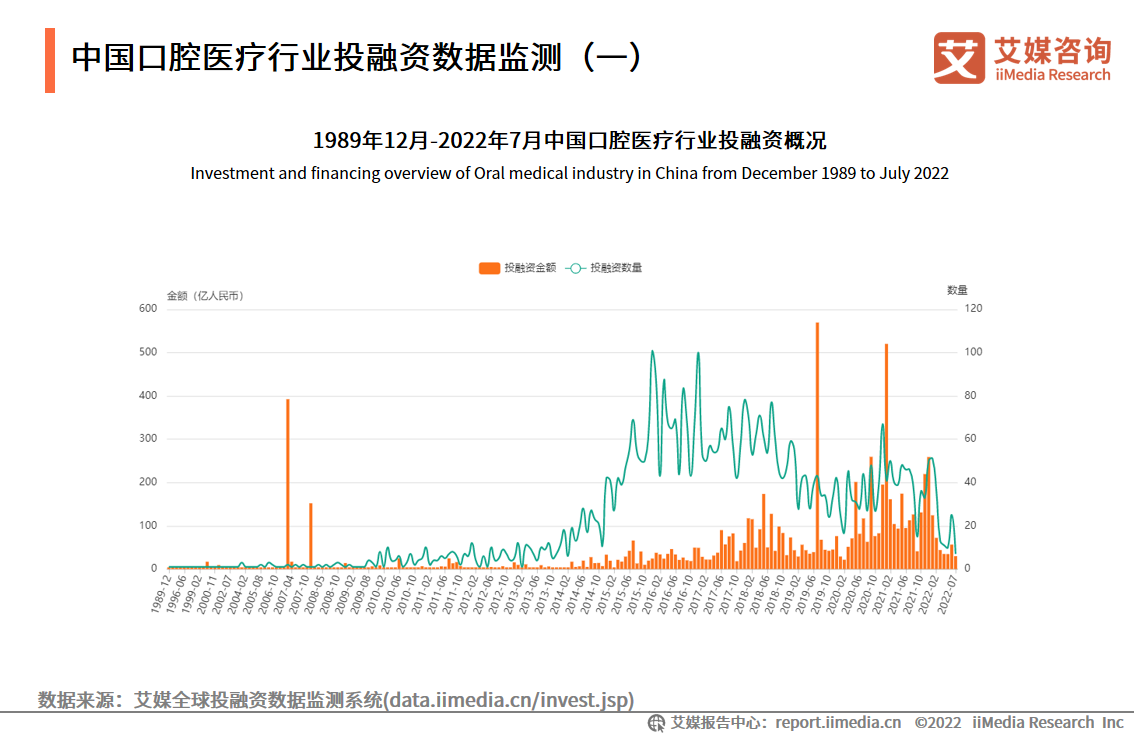Click the 2017-06 x-axis label

pos(713,594)
